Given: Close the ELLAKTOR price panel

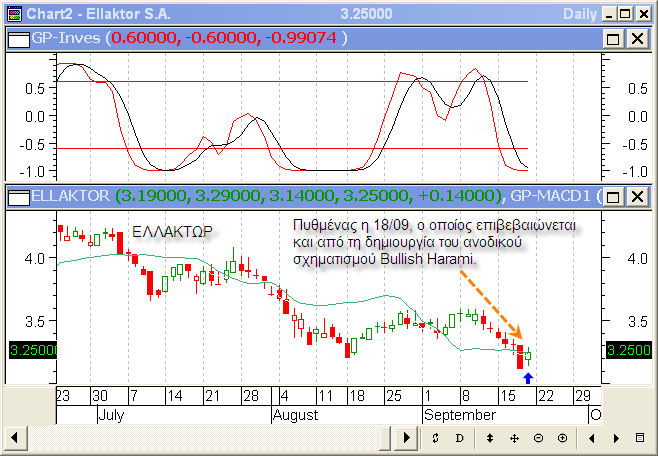Looking at the screenshot, I should pos(635,195).
